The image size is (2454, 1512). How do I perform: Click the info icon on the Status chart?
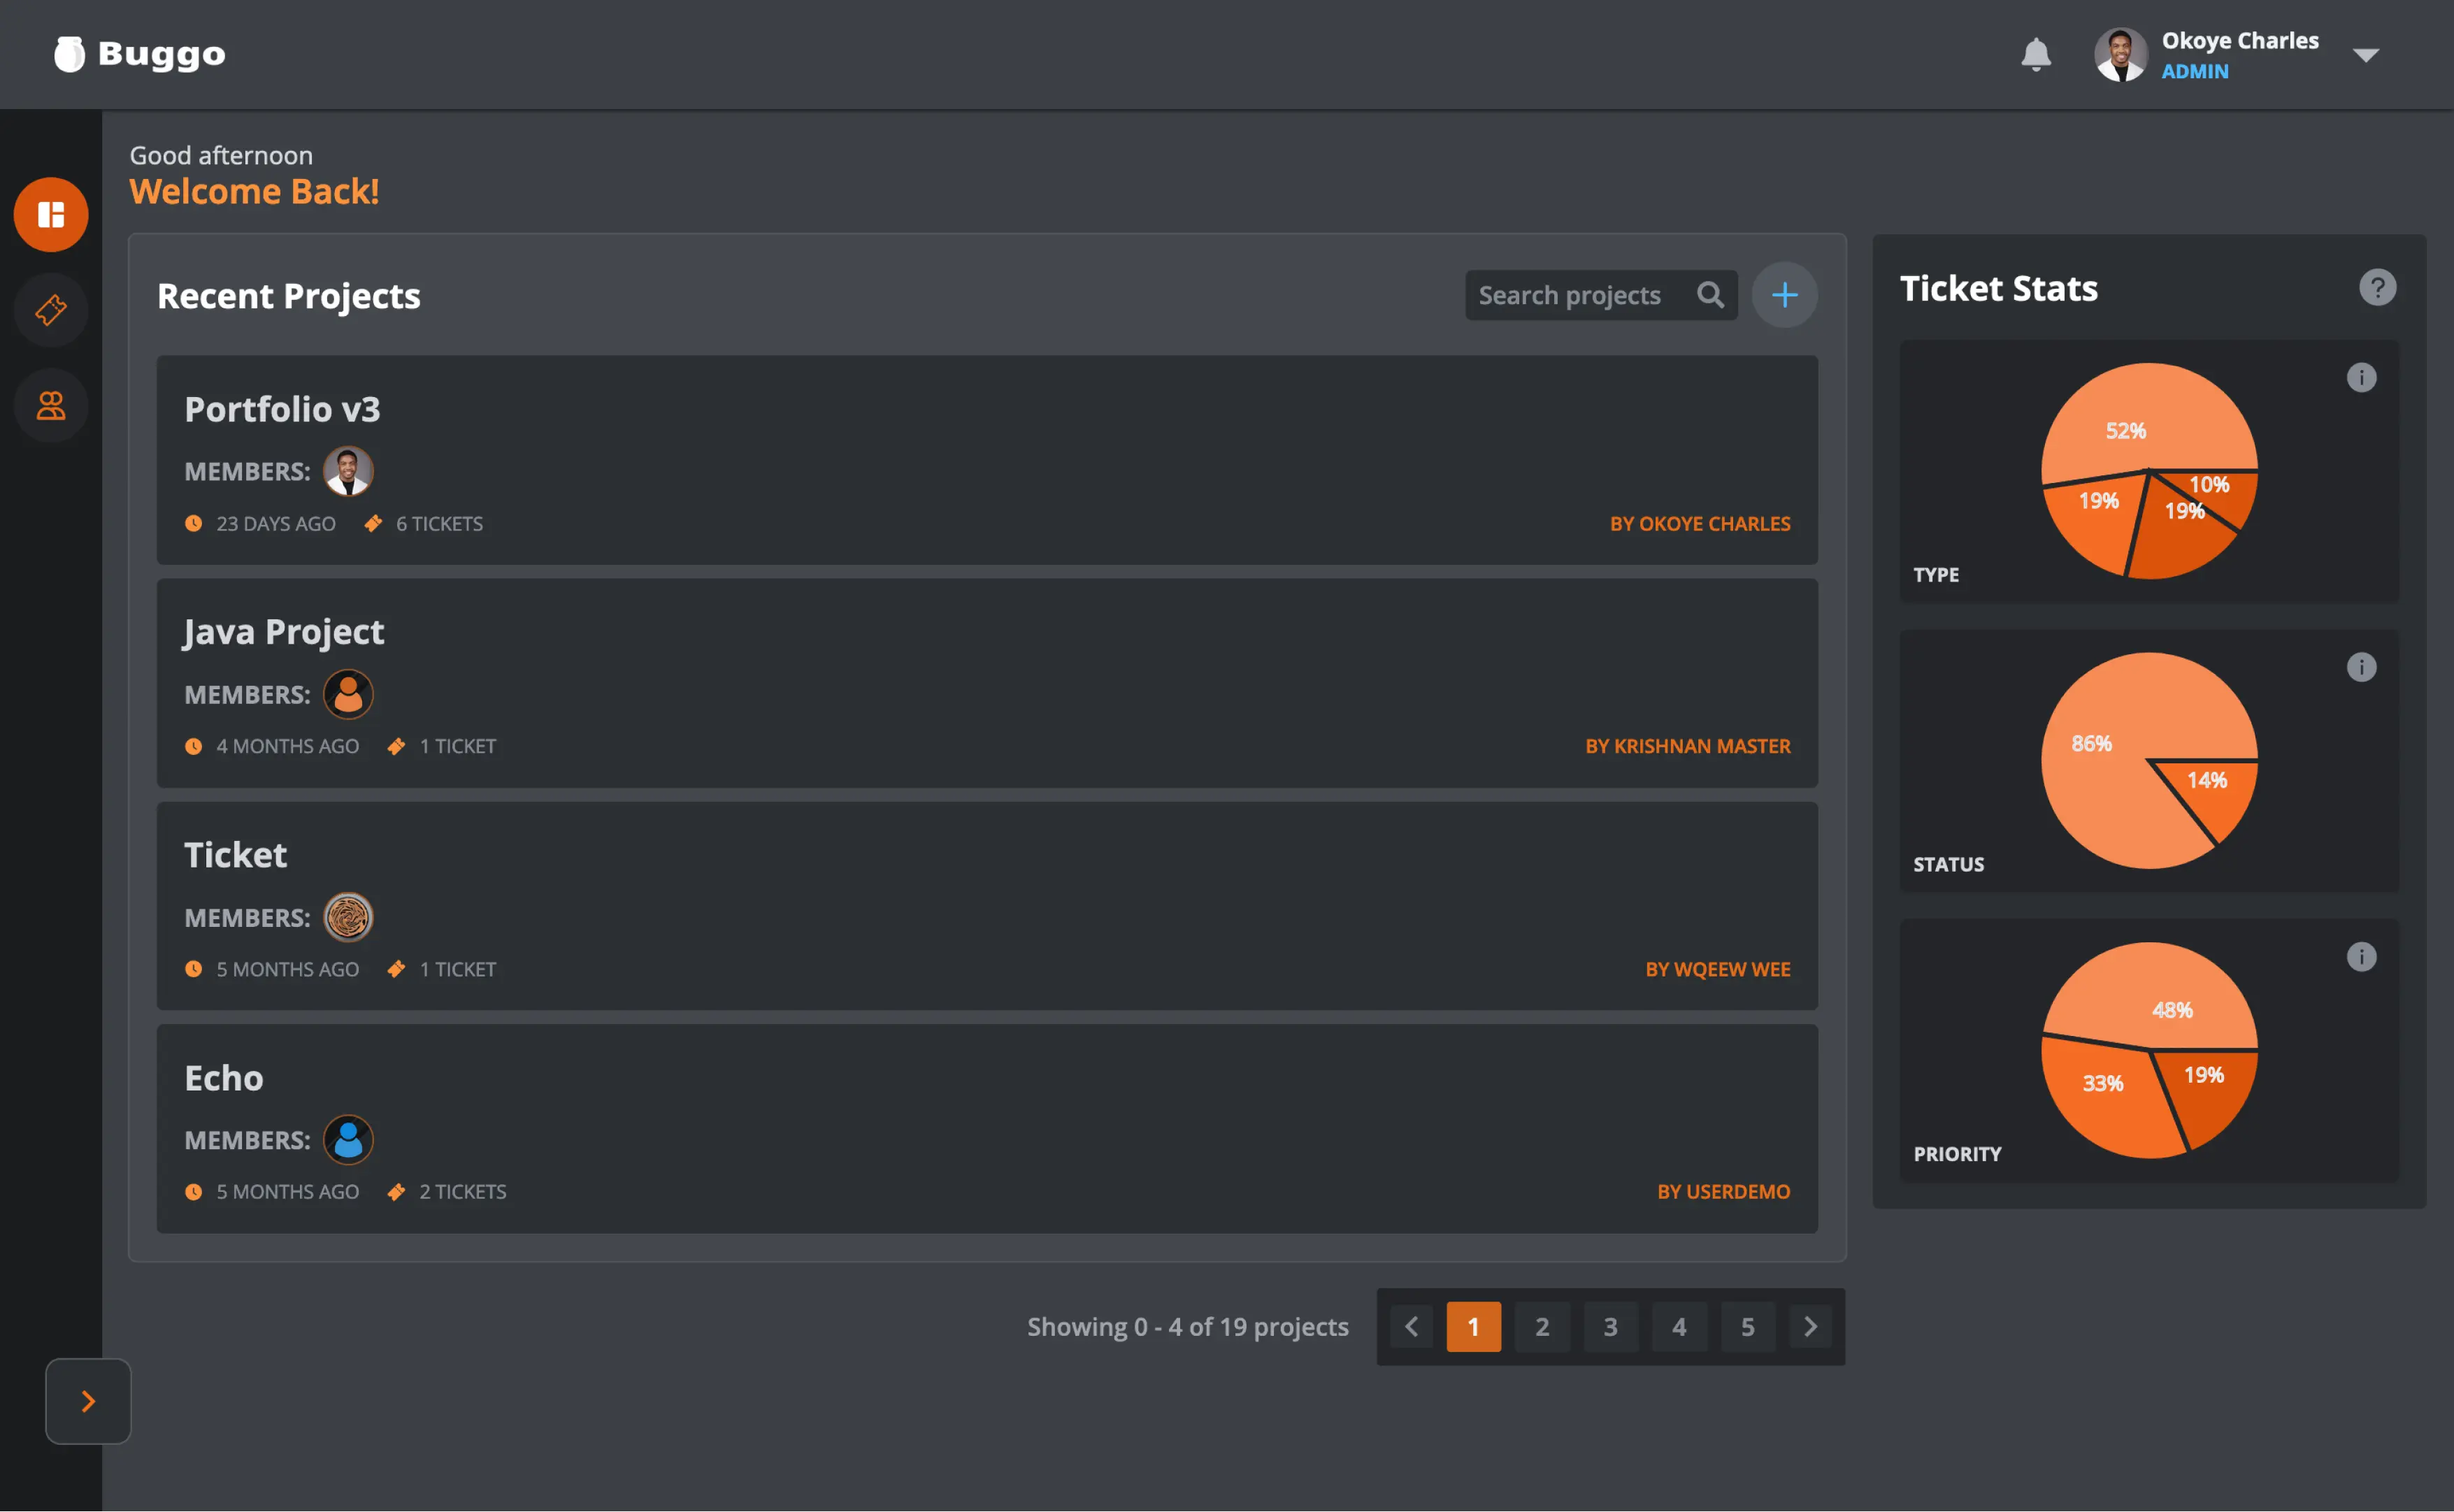click(x=2362, y=667)
